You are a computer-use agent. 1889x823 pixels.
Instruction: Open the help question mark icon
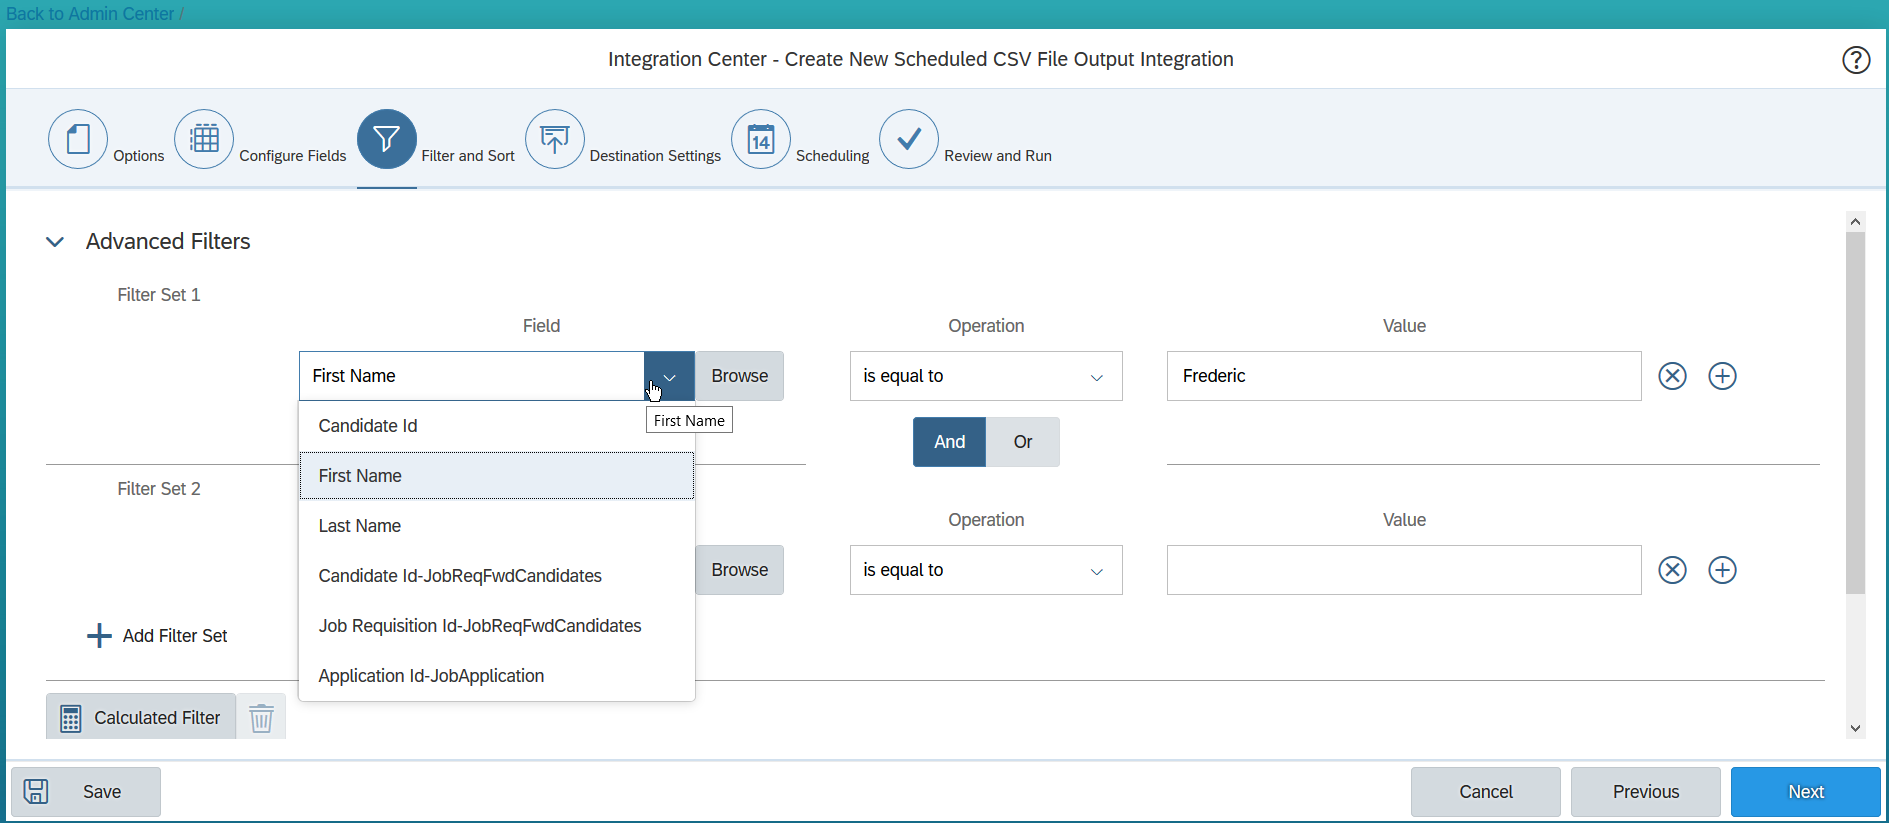[x=1856, y=60]
